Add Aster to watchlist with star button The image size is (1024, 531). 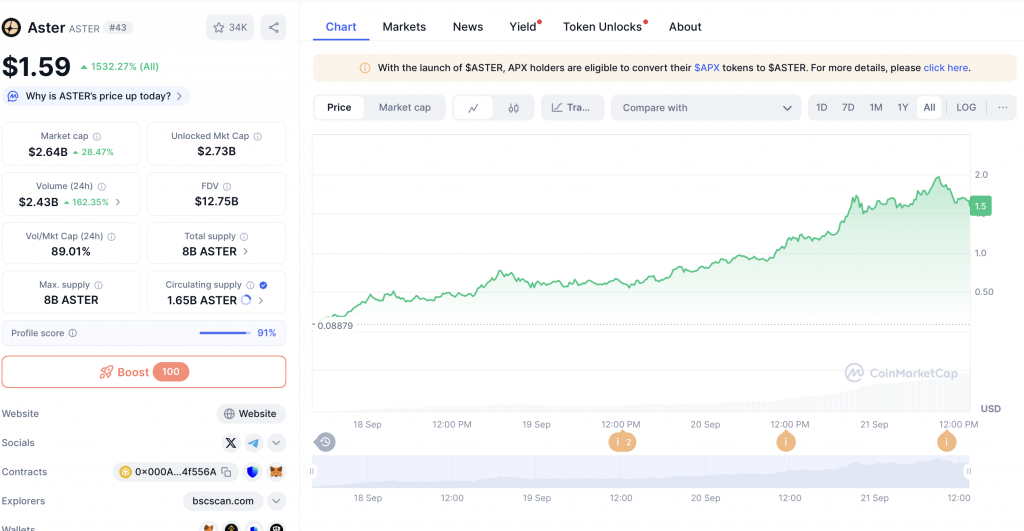click(230, 27)
